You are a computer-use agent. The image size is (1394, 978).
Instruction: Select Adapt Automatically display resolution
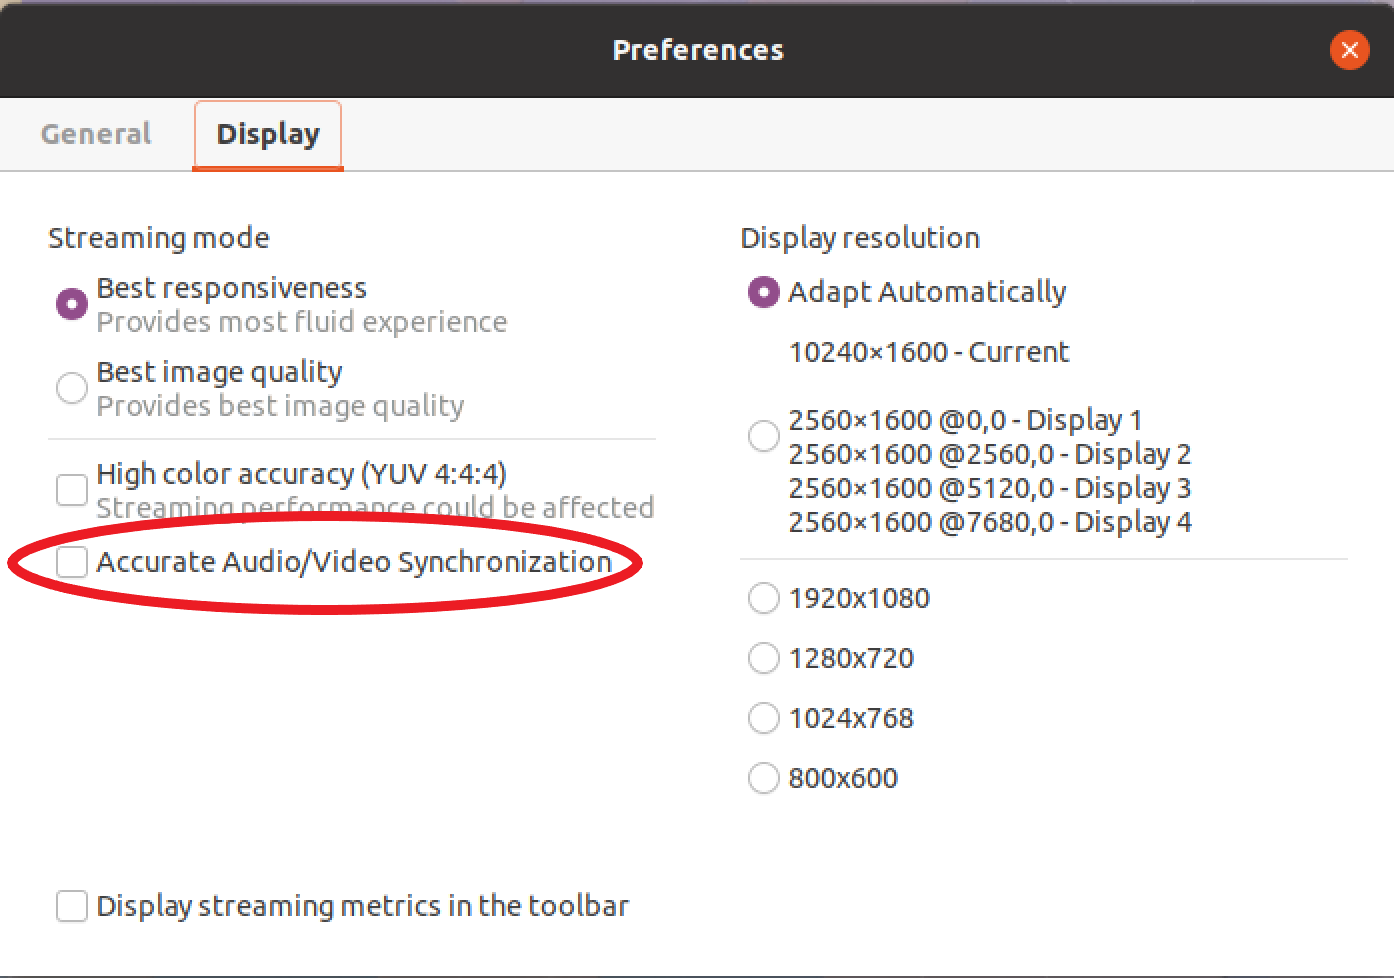pos(763,292)
